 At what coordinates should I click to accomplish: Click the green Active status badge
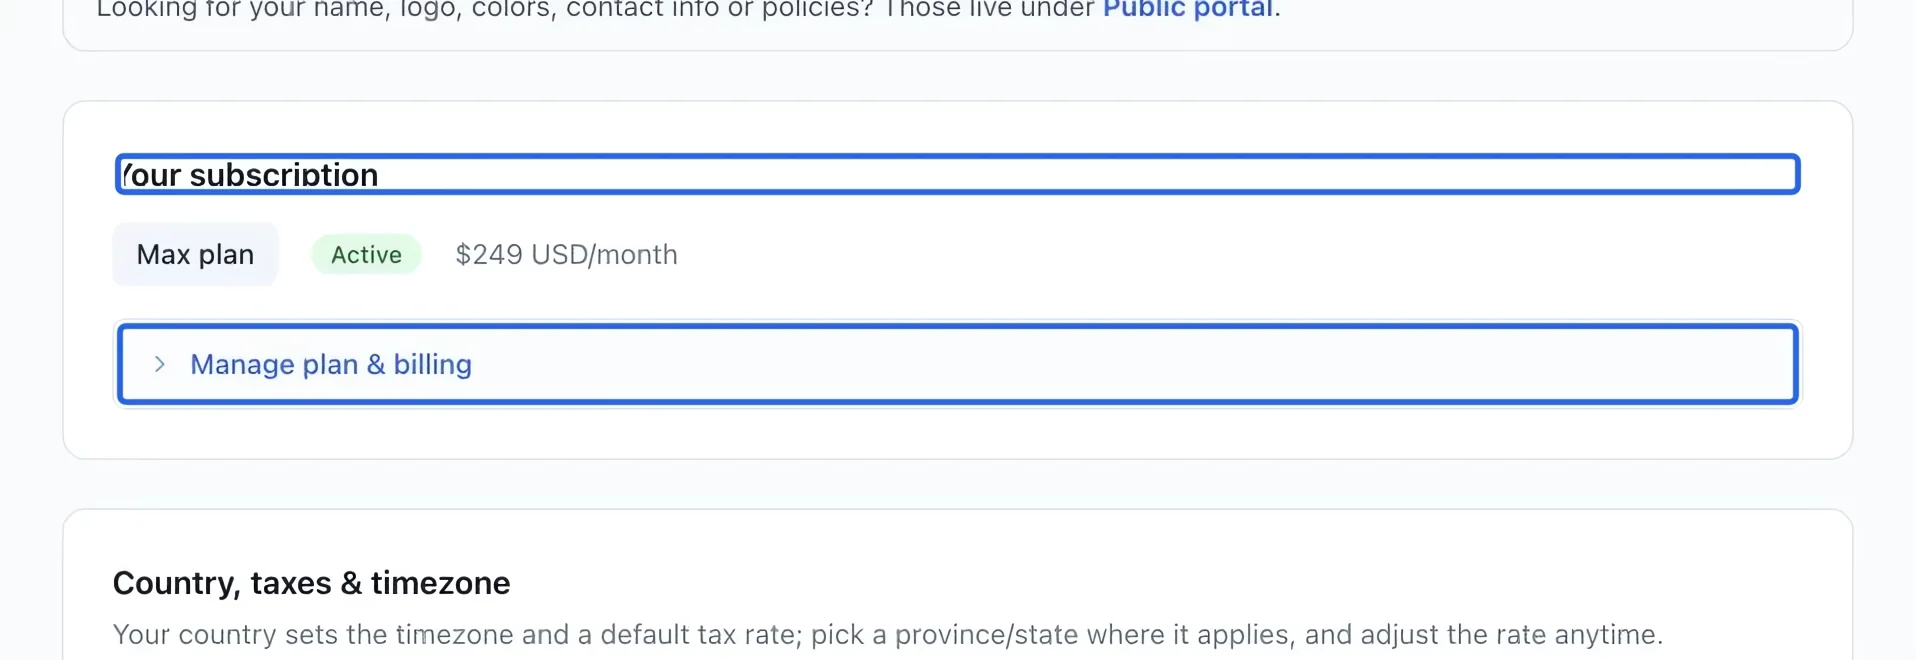pyautogui.click(x=366, y=254)
